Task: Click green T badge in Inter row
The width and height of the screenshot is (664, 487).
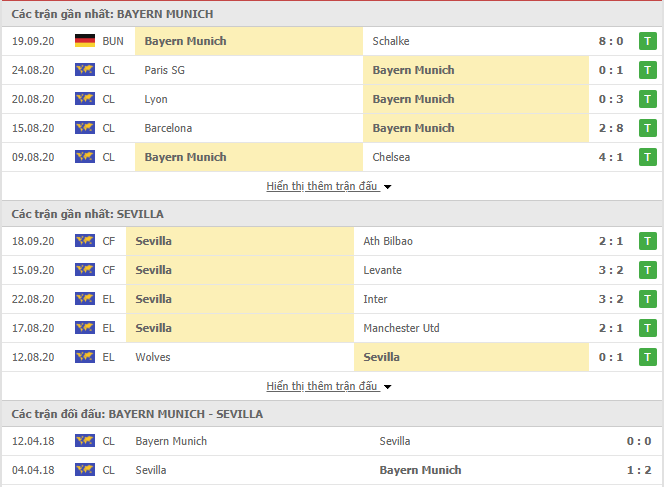Action: click(647, 299)
